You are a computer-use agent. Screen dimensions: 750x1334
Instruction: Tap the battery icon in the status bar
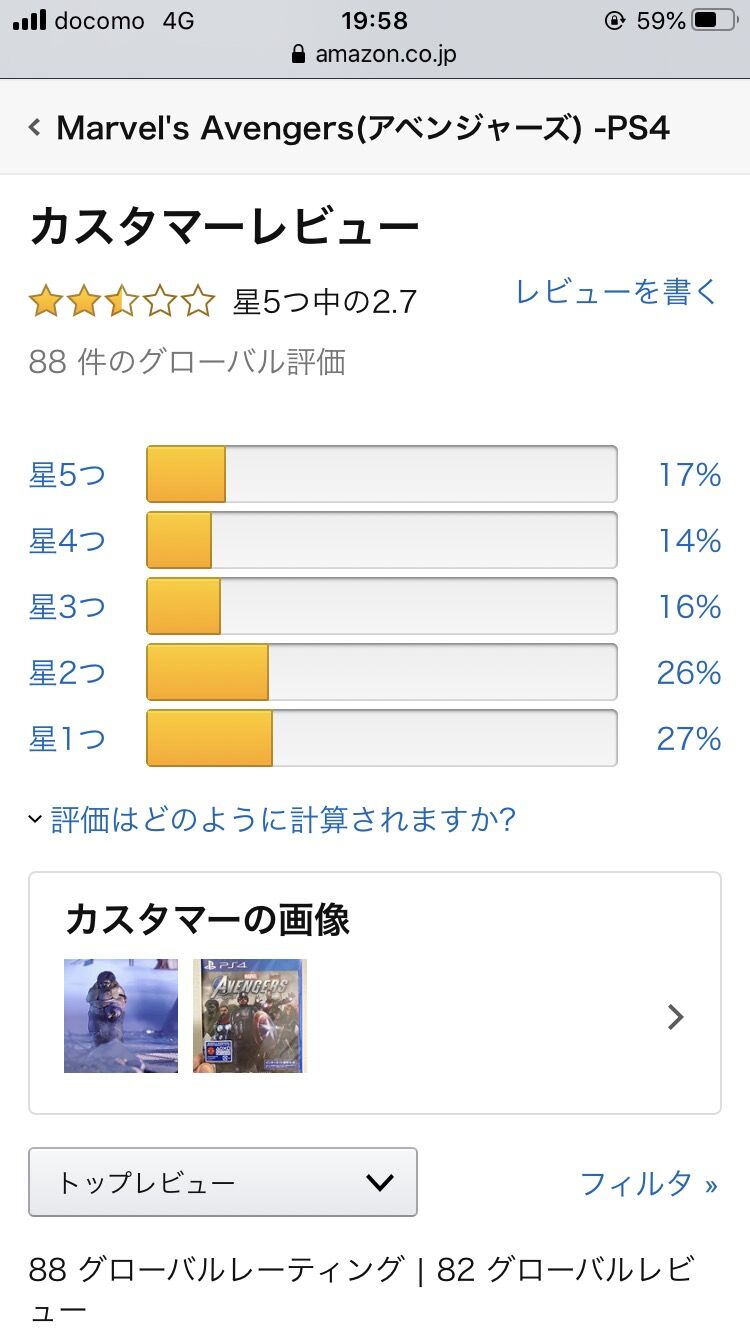pyautogui.click(x=714, y=20)
